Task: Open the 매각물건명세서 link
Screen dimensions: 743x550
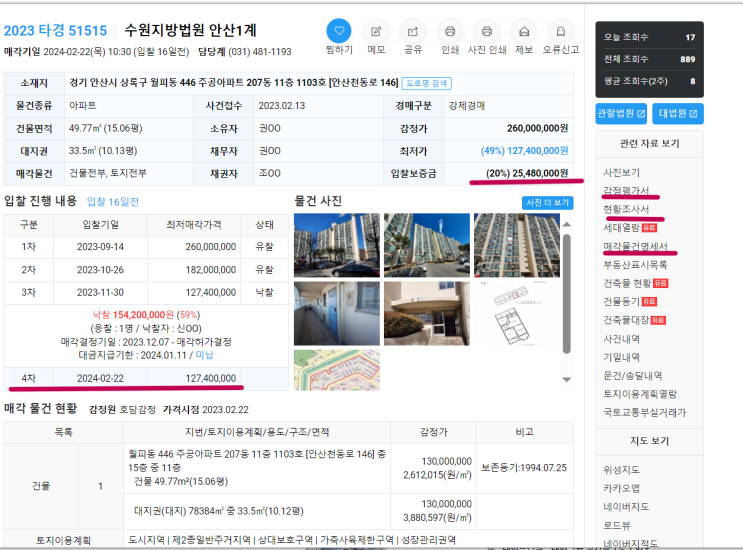Action: point(635,246)
